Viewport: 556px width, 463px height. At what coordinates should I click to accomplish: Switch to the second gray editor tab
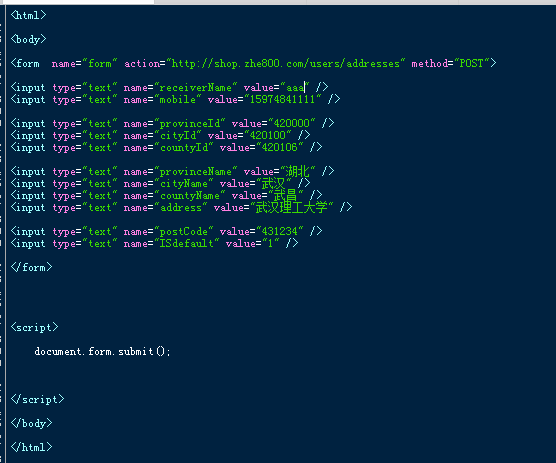point(382,2)
